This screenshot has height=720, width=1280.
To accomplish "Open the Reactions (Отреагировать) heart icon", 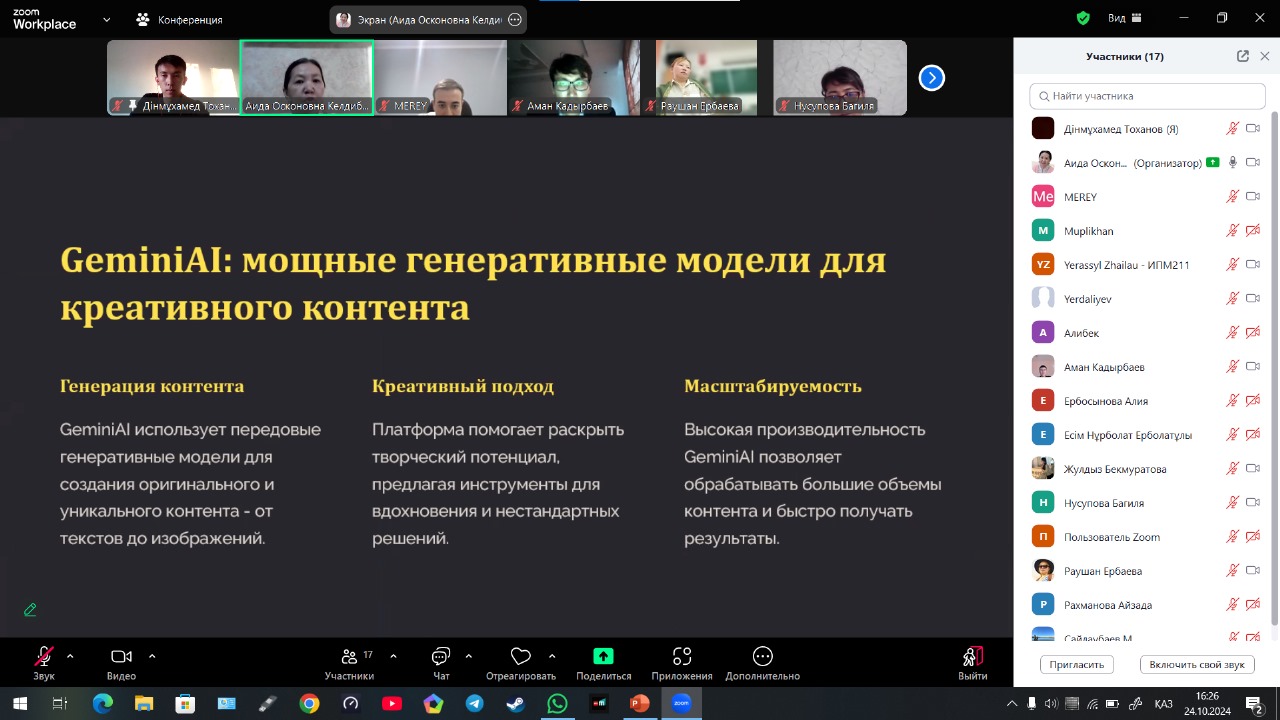I will [x=520, y=657].
